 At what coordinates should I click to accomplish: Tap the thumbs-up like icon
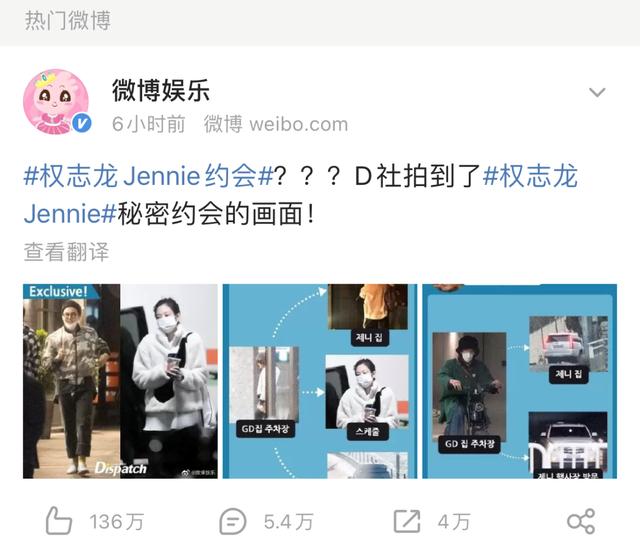point(58,521)
